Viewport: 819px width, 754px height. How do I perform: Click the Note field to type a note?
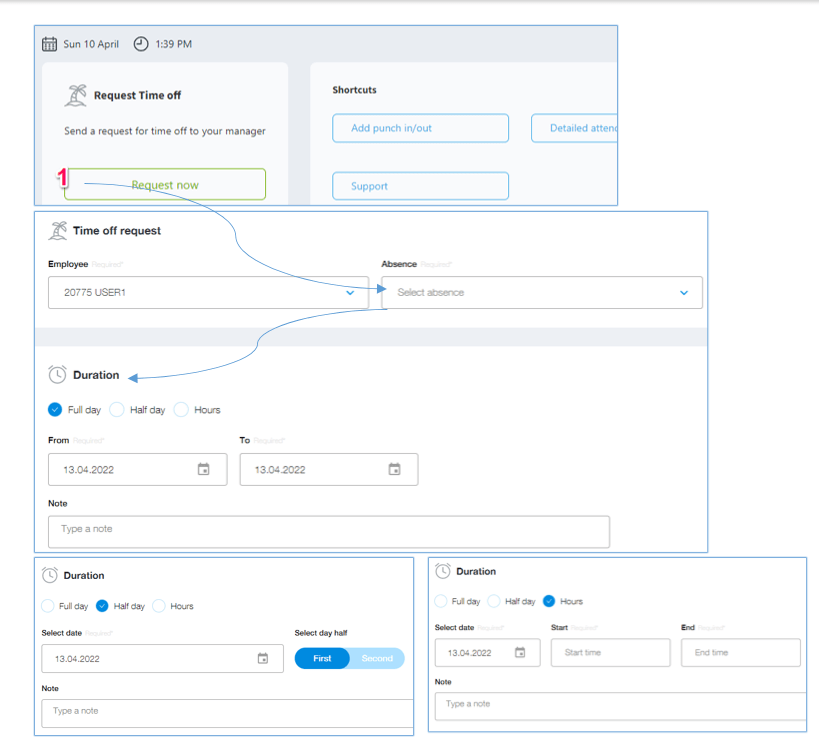[x=329, y=531]
